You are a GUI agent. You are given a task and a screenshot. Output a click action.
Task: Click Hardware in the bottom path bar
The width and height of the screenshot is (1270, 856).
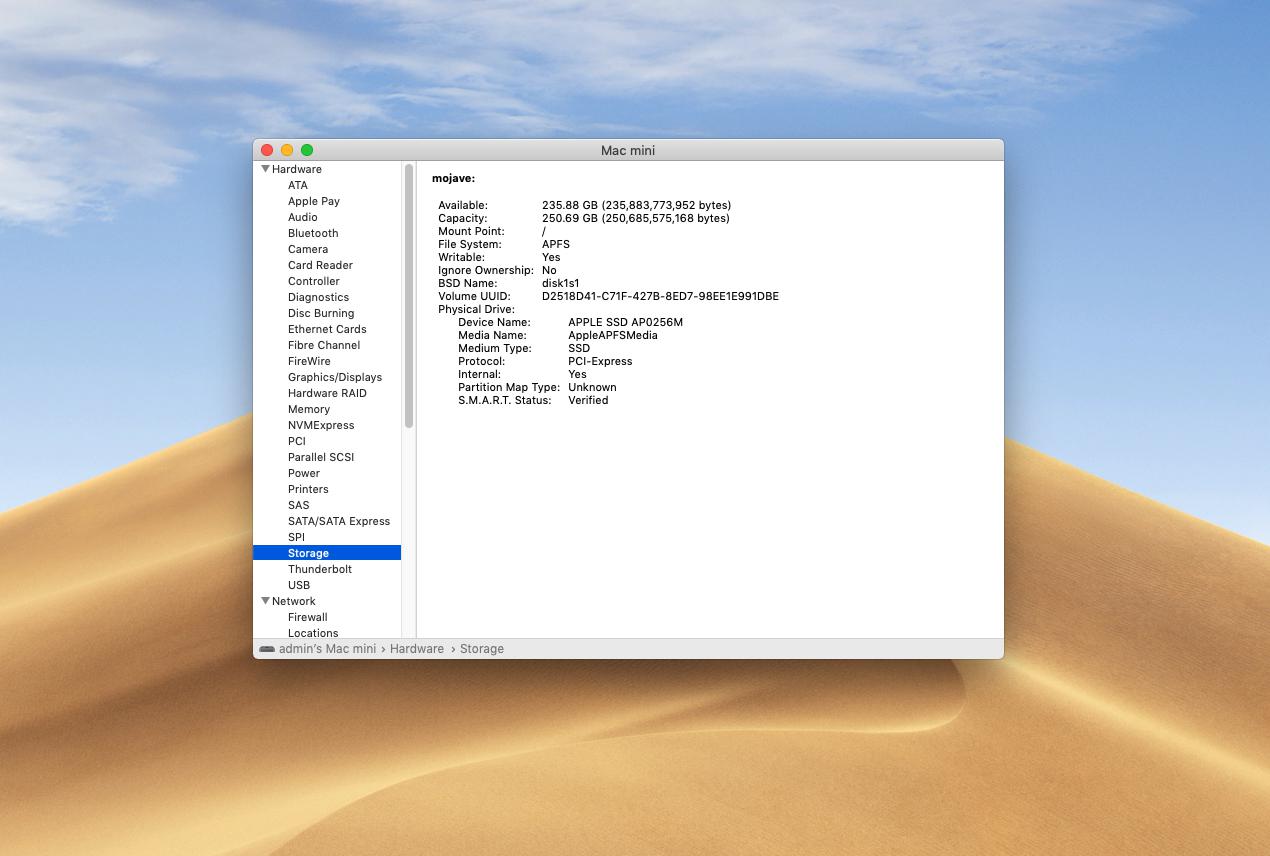[416, 649]
